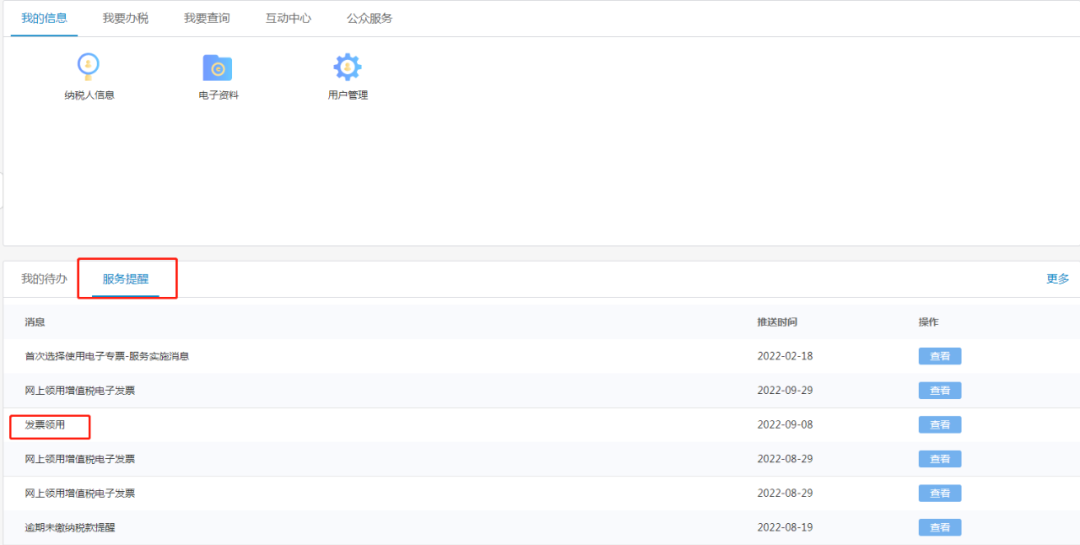Click the 推送时间 column header
Viewport: 1080px width, 545px height.
[777, 322]
